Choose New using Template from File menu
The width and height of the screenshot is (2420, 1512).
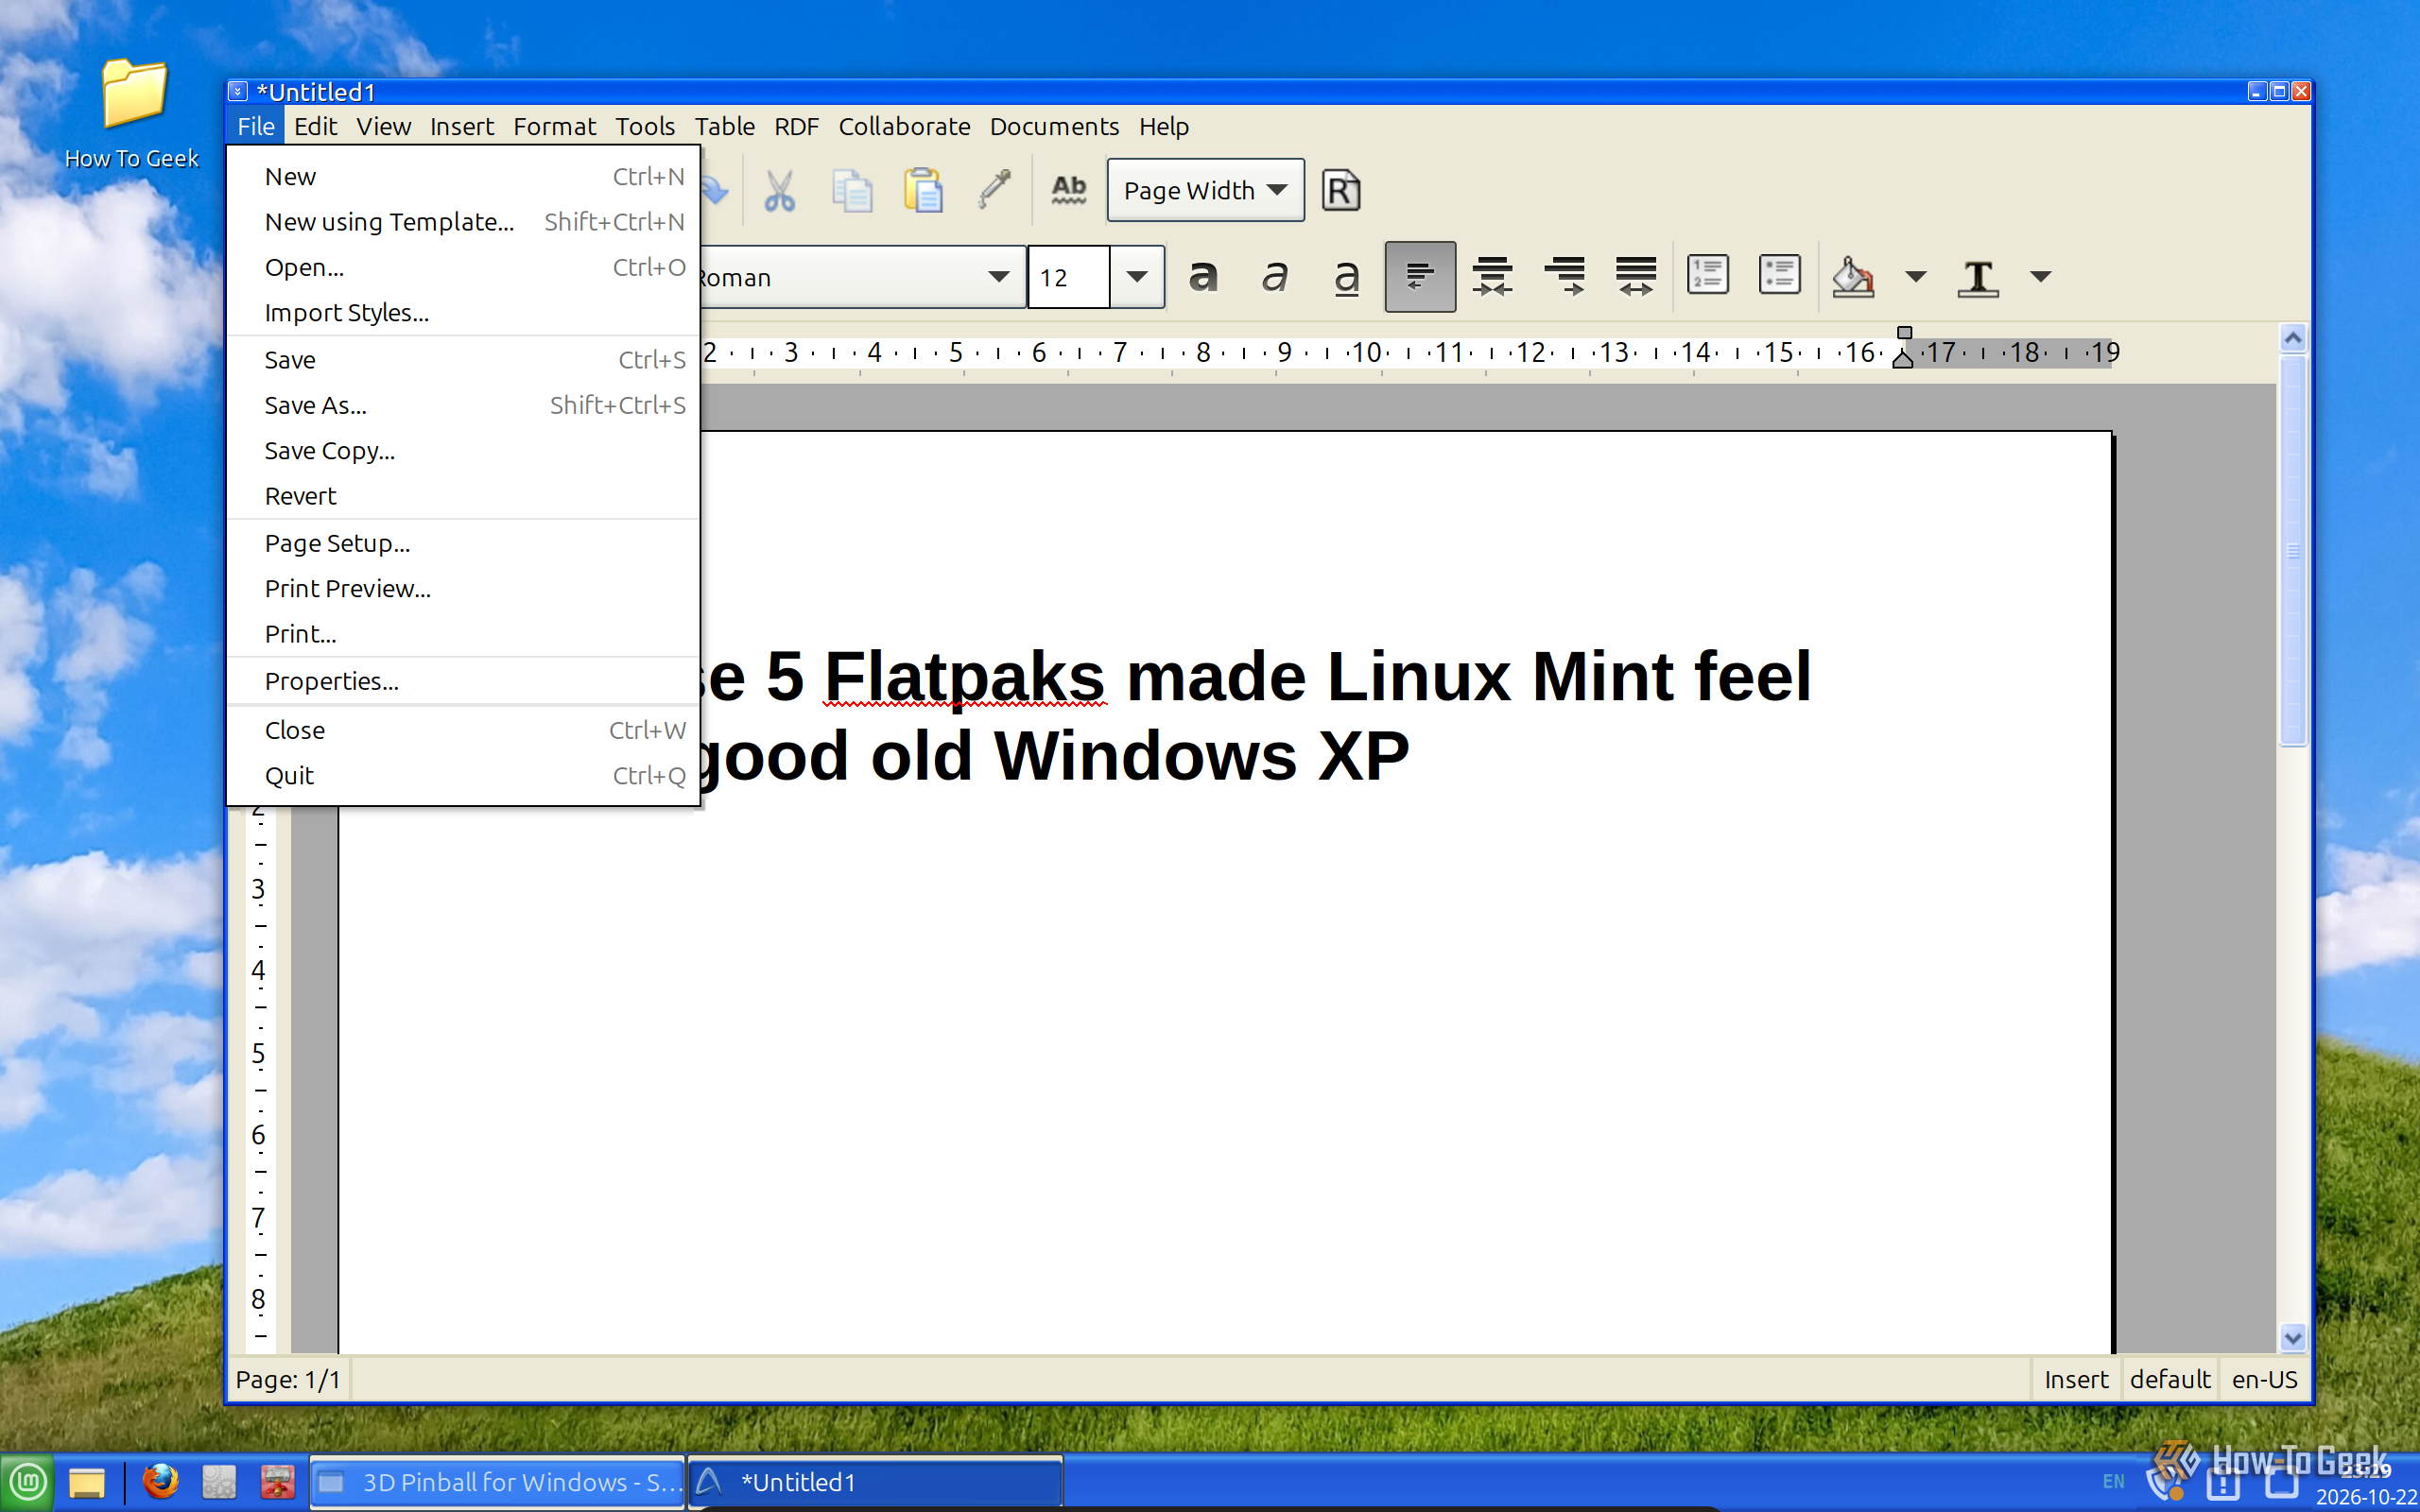coord(463,222)
